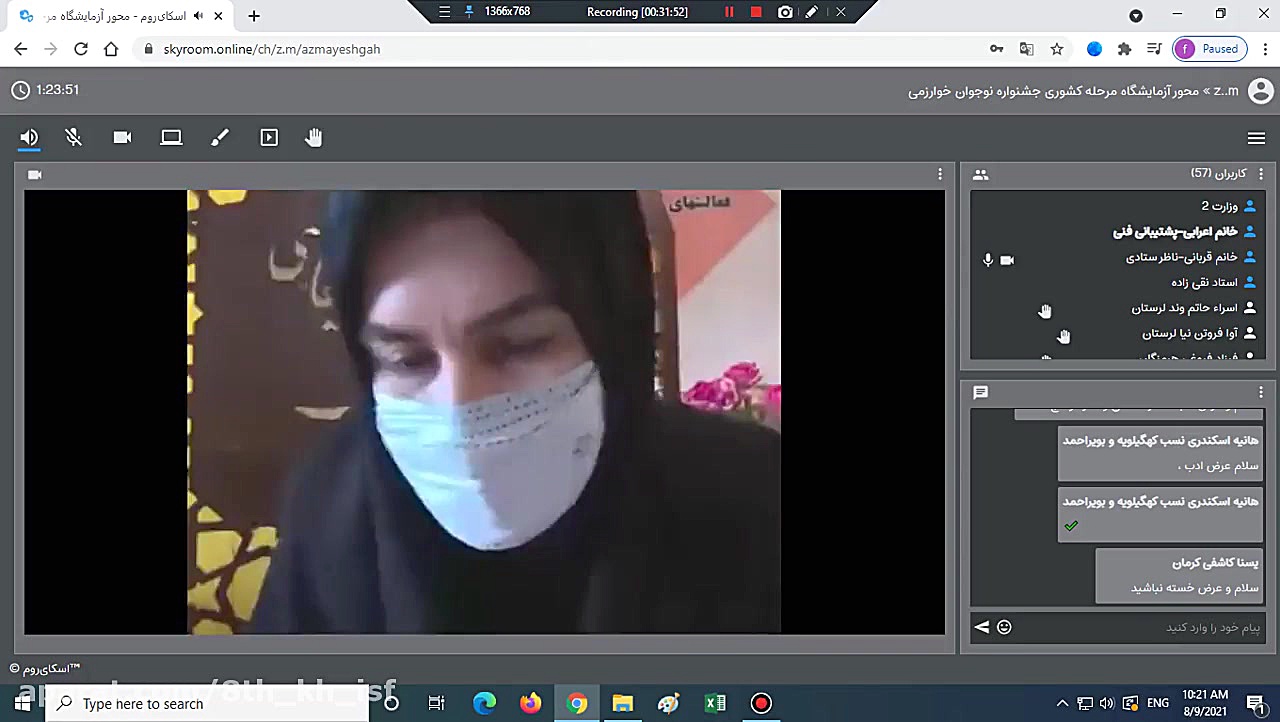Click the session timer clock icon

click(x=20, y=90)
